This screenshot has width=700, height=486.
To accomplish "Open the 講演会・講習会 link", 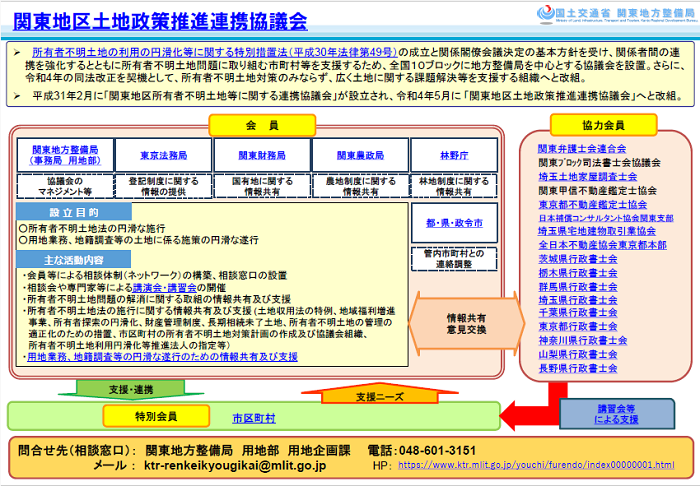I will pyautogui.click(x=164, y=287).
